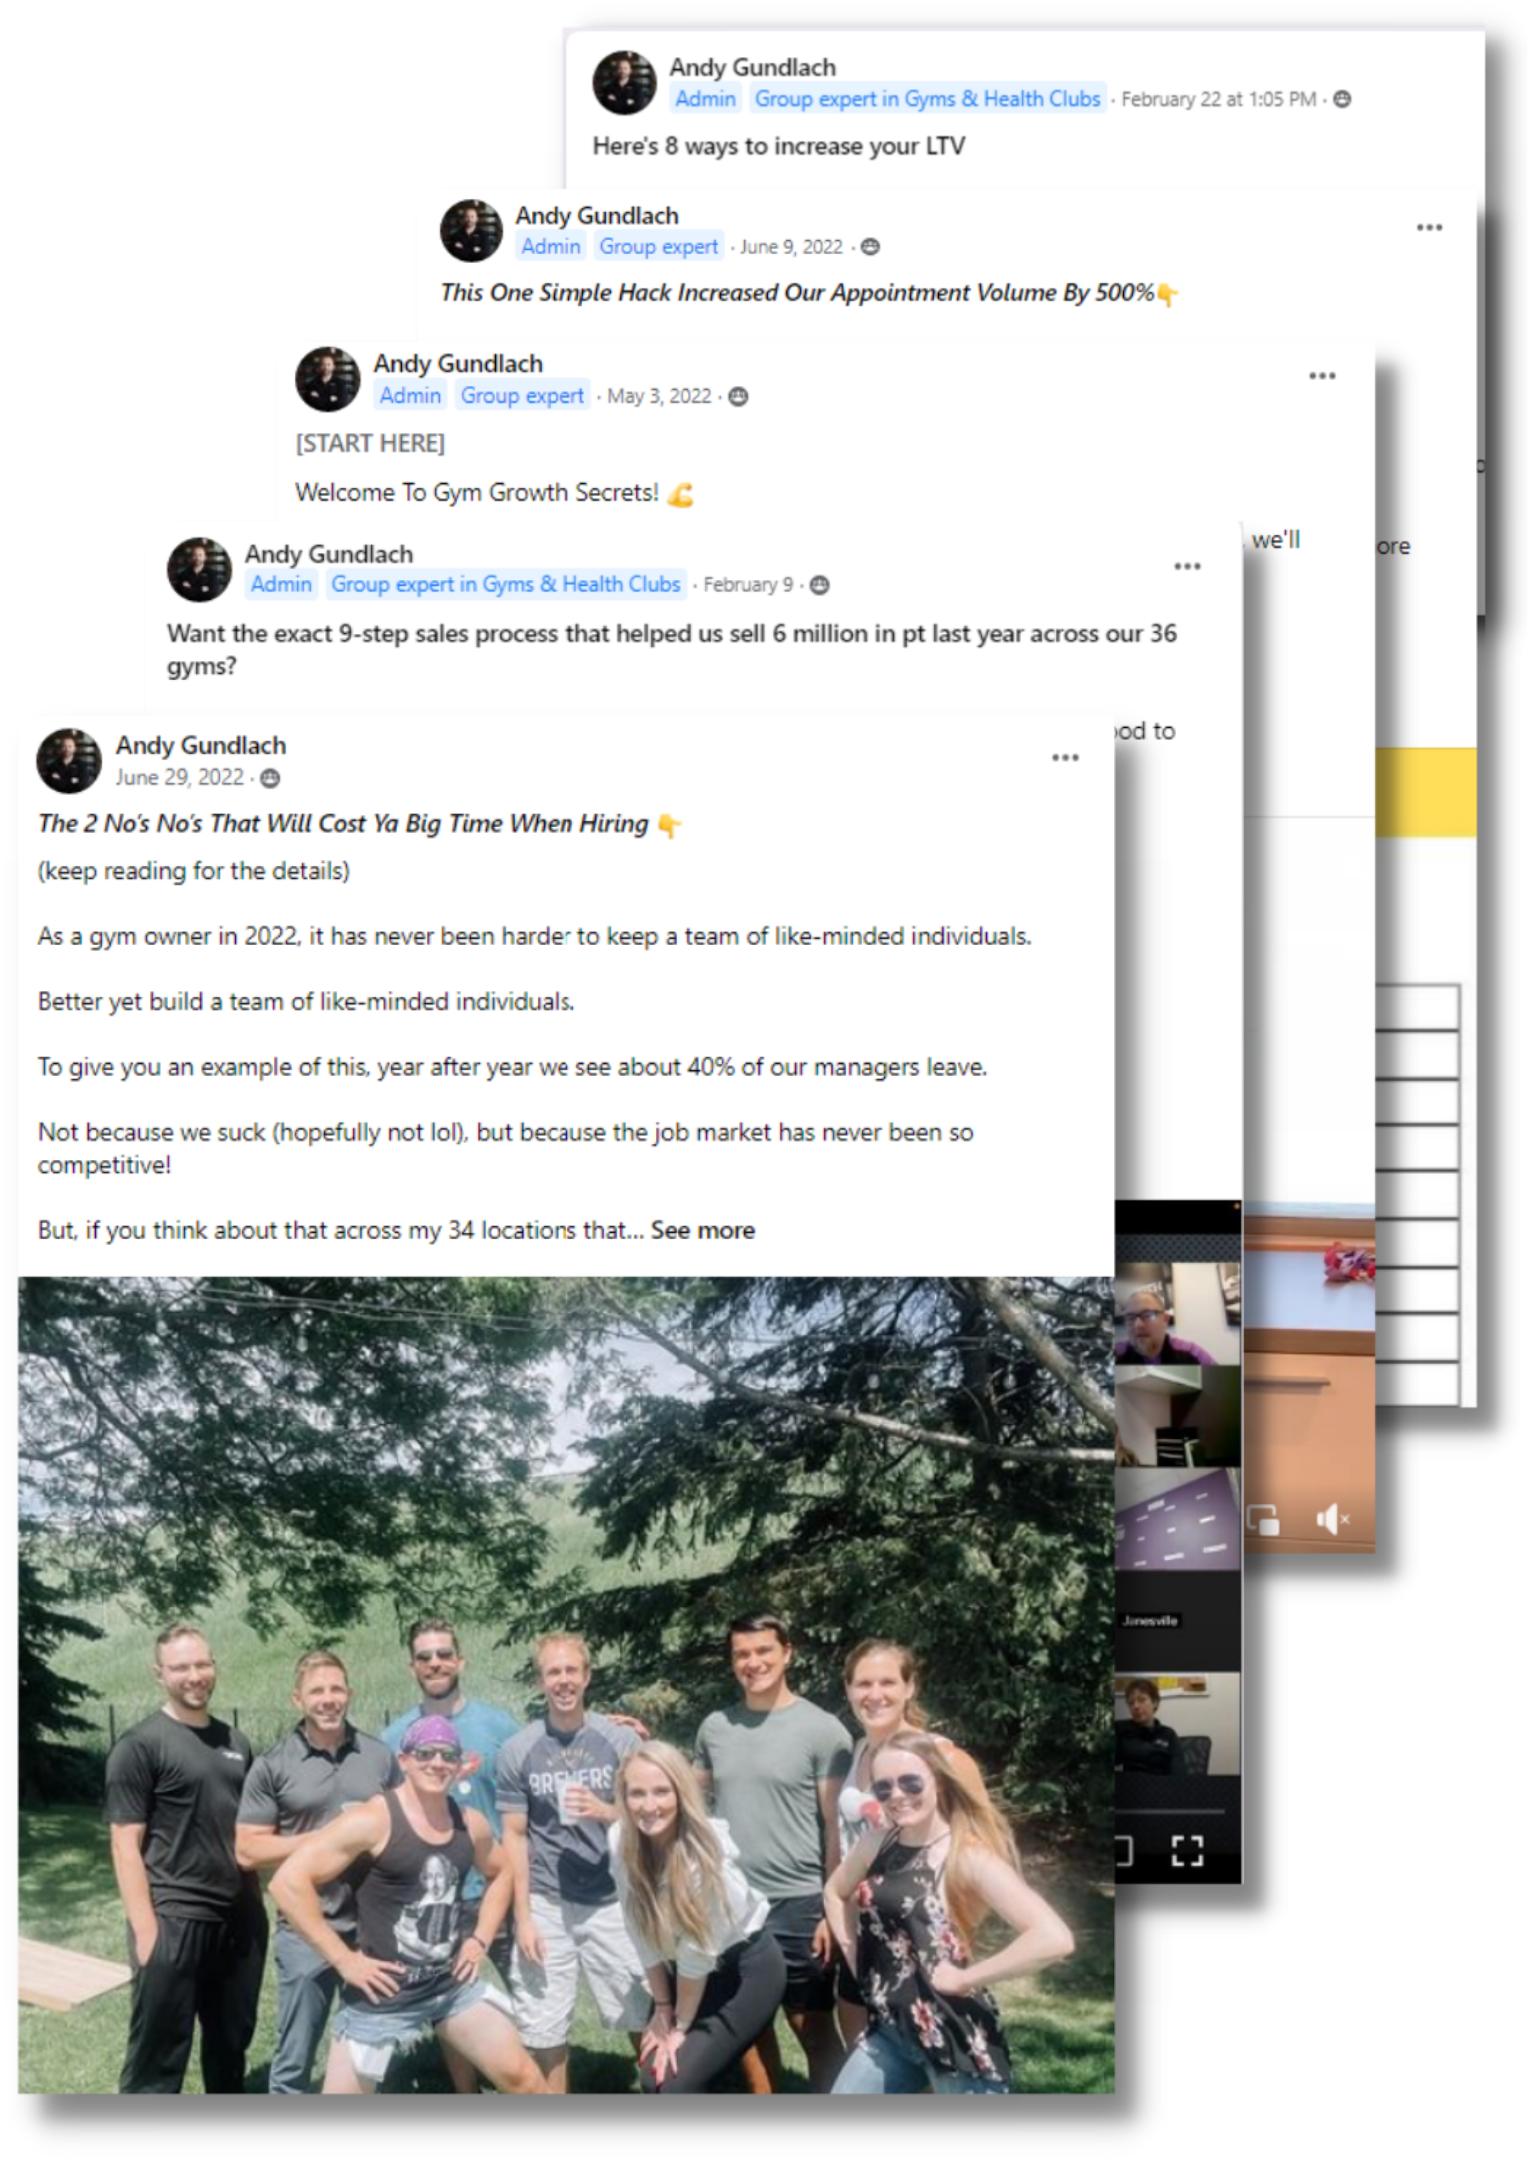Click the Admin badge on February 22 post
This screenshot has width=1527, height=2160.
pos(705,99)
